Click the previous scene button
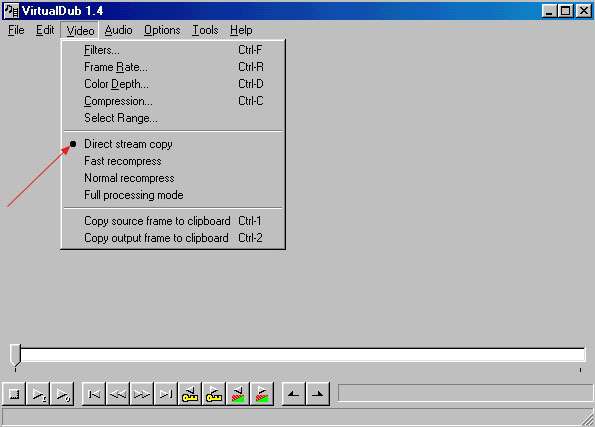 pyautogui.click(x=238, y=394)
